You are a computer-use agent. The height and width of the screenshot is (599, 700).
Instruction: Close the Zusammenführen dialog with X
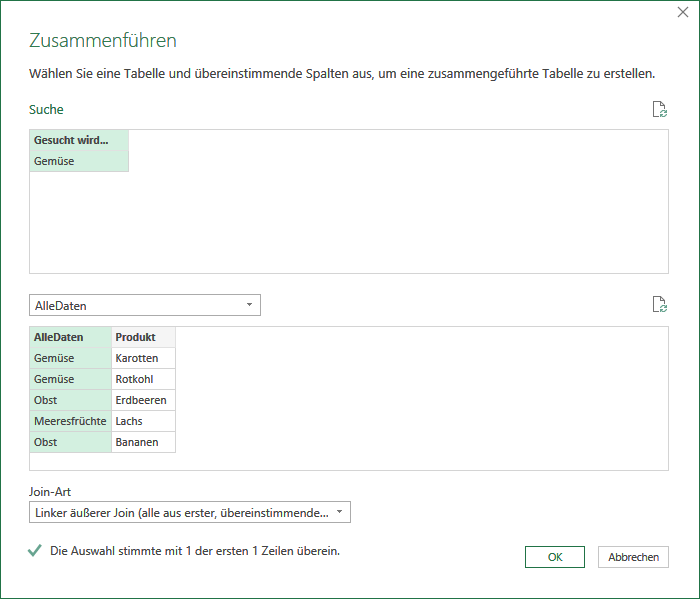[683, 12]
